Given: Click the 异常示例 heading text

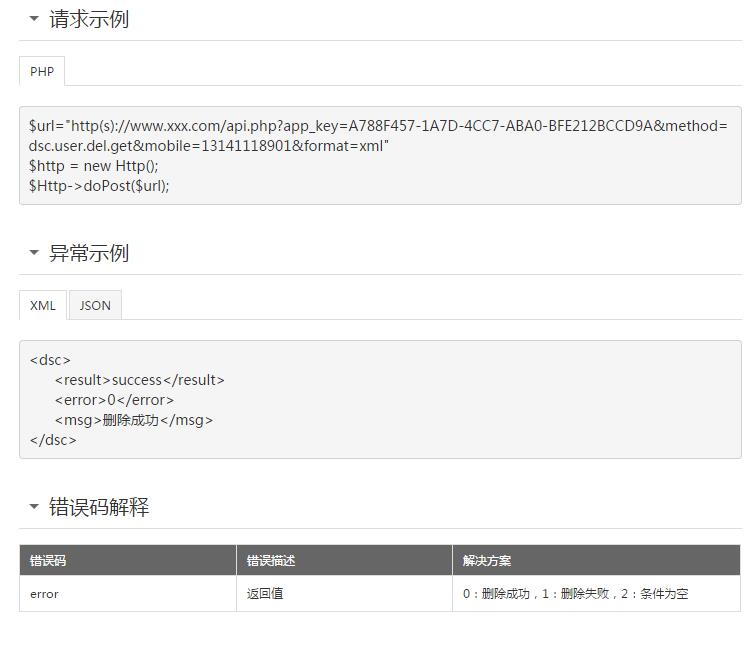Looking at the screenshot, I should (x=89, y=253).
